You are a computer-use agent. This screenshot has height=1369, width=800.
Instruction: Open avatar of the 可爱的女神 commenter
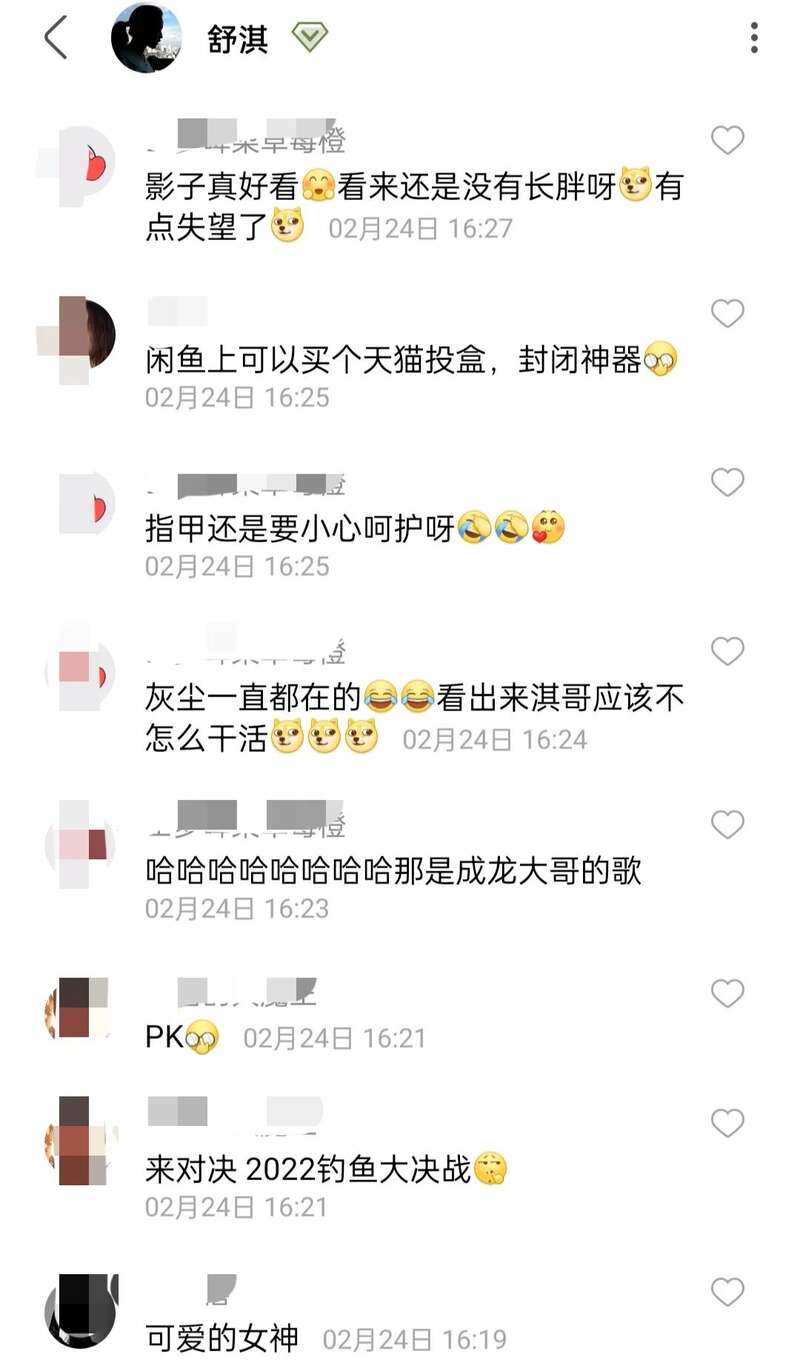(81, 1311)
